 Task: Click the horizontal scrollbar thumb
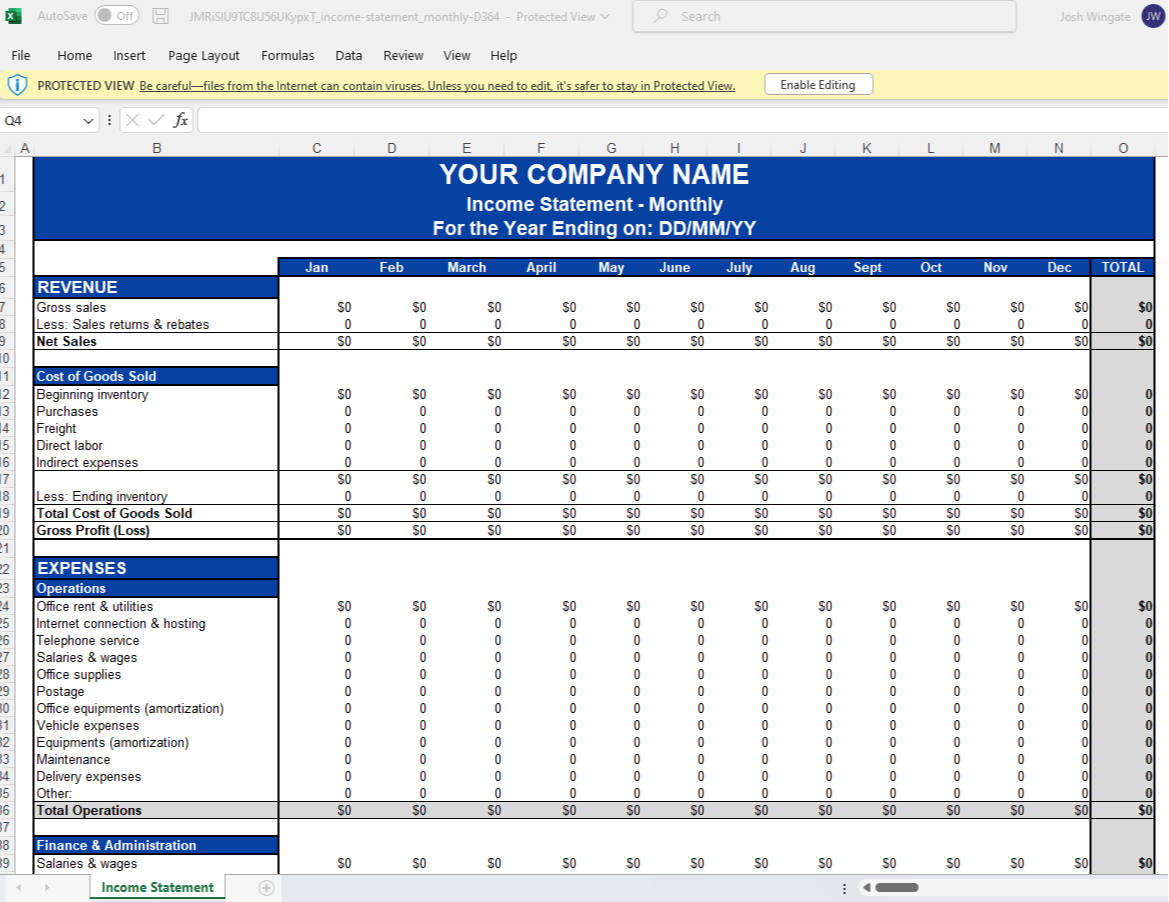click(896, 888)
